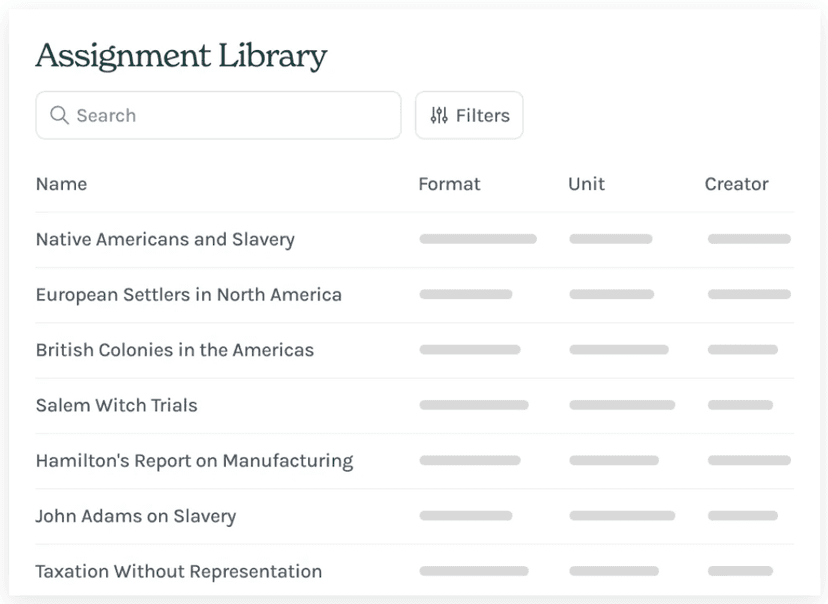
Task: Sort by the Format column header
Action: [x=449, y=184]
